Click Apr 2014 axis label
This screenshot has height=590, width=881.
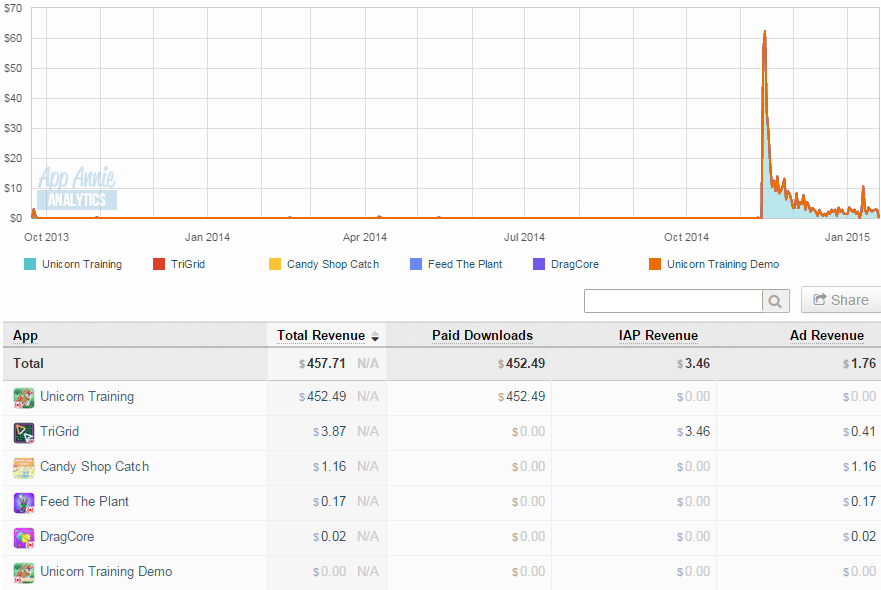pos(365,237)
